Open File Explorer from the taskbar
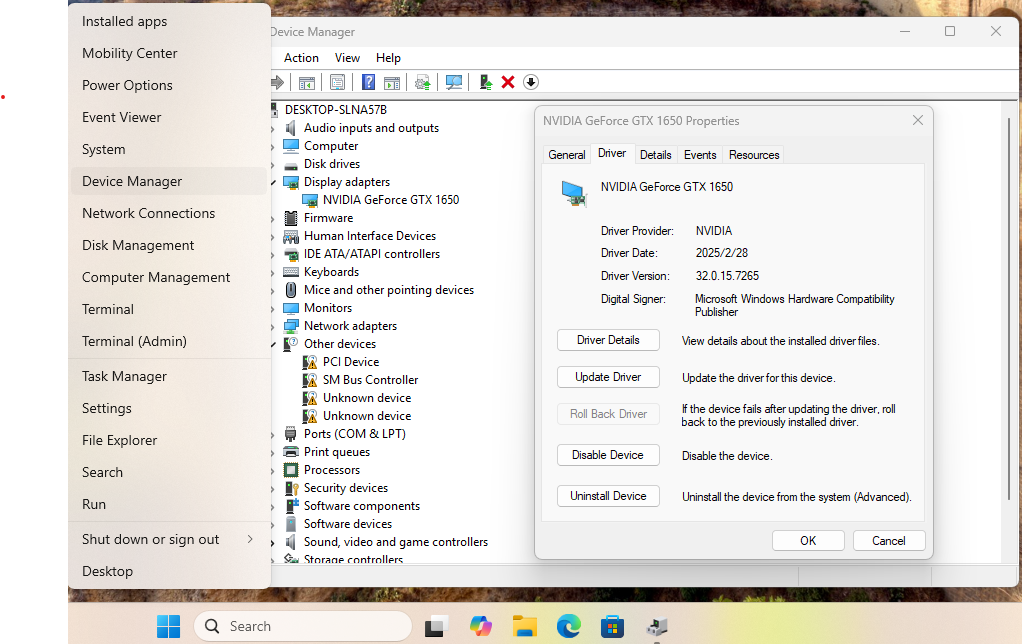 coord(525,626)
